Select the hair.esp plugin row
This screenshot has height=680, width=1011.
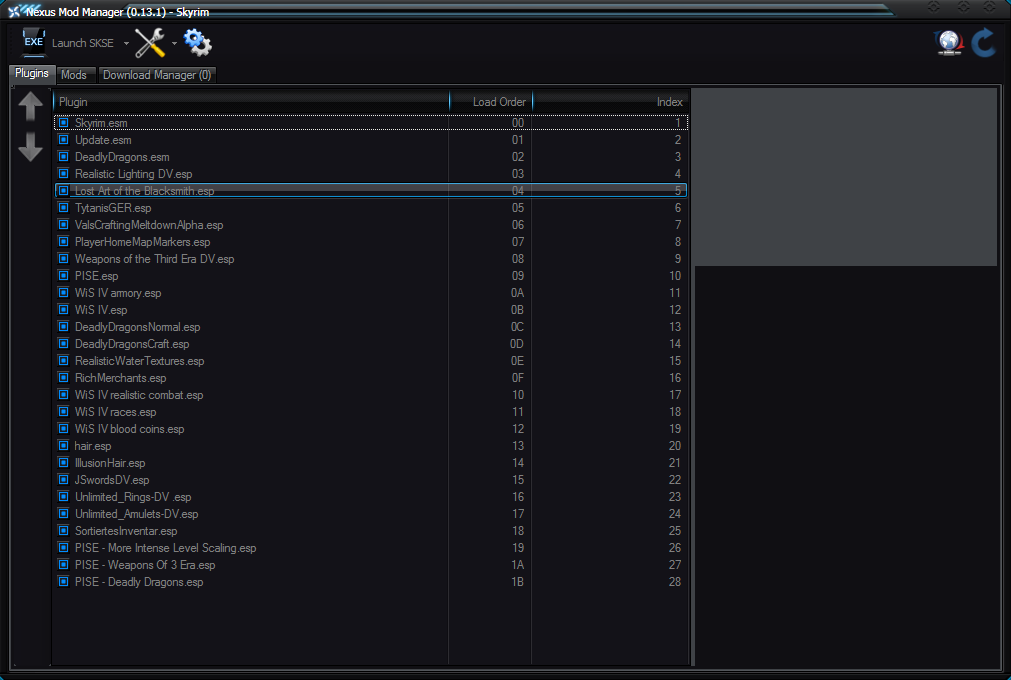pyautogui.click(x=93, y=446)
